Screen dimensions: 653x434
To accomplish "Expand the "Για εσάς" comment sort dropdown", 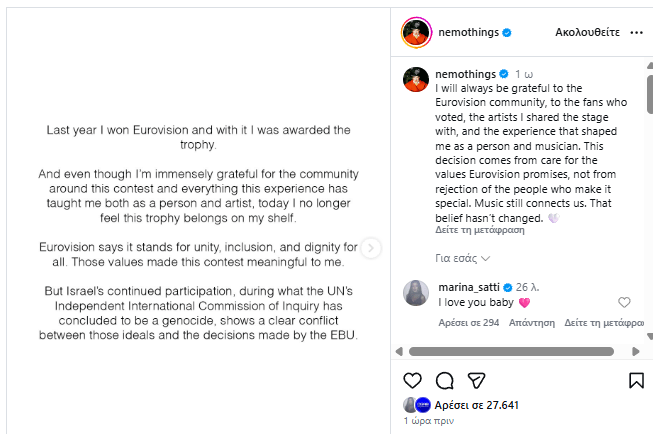I will pos(463,258).
